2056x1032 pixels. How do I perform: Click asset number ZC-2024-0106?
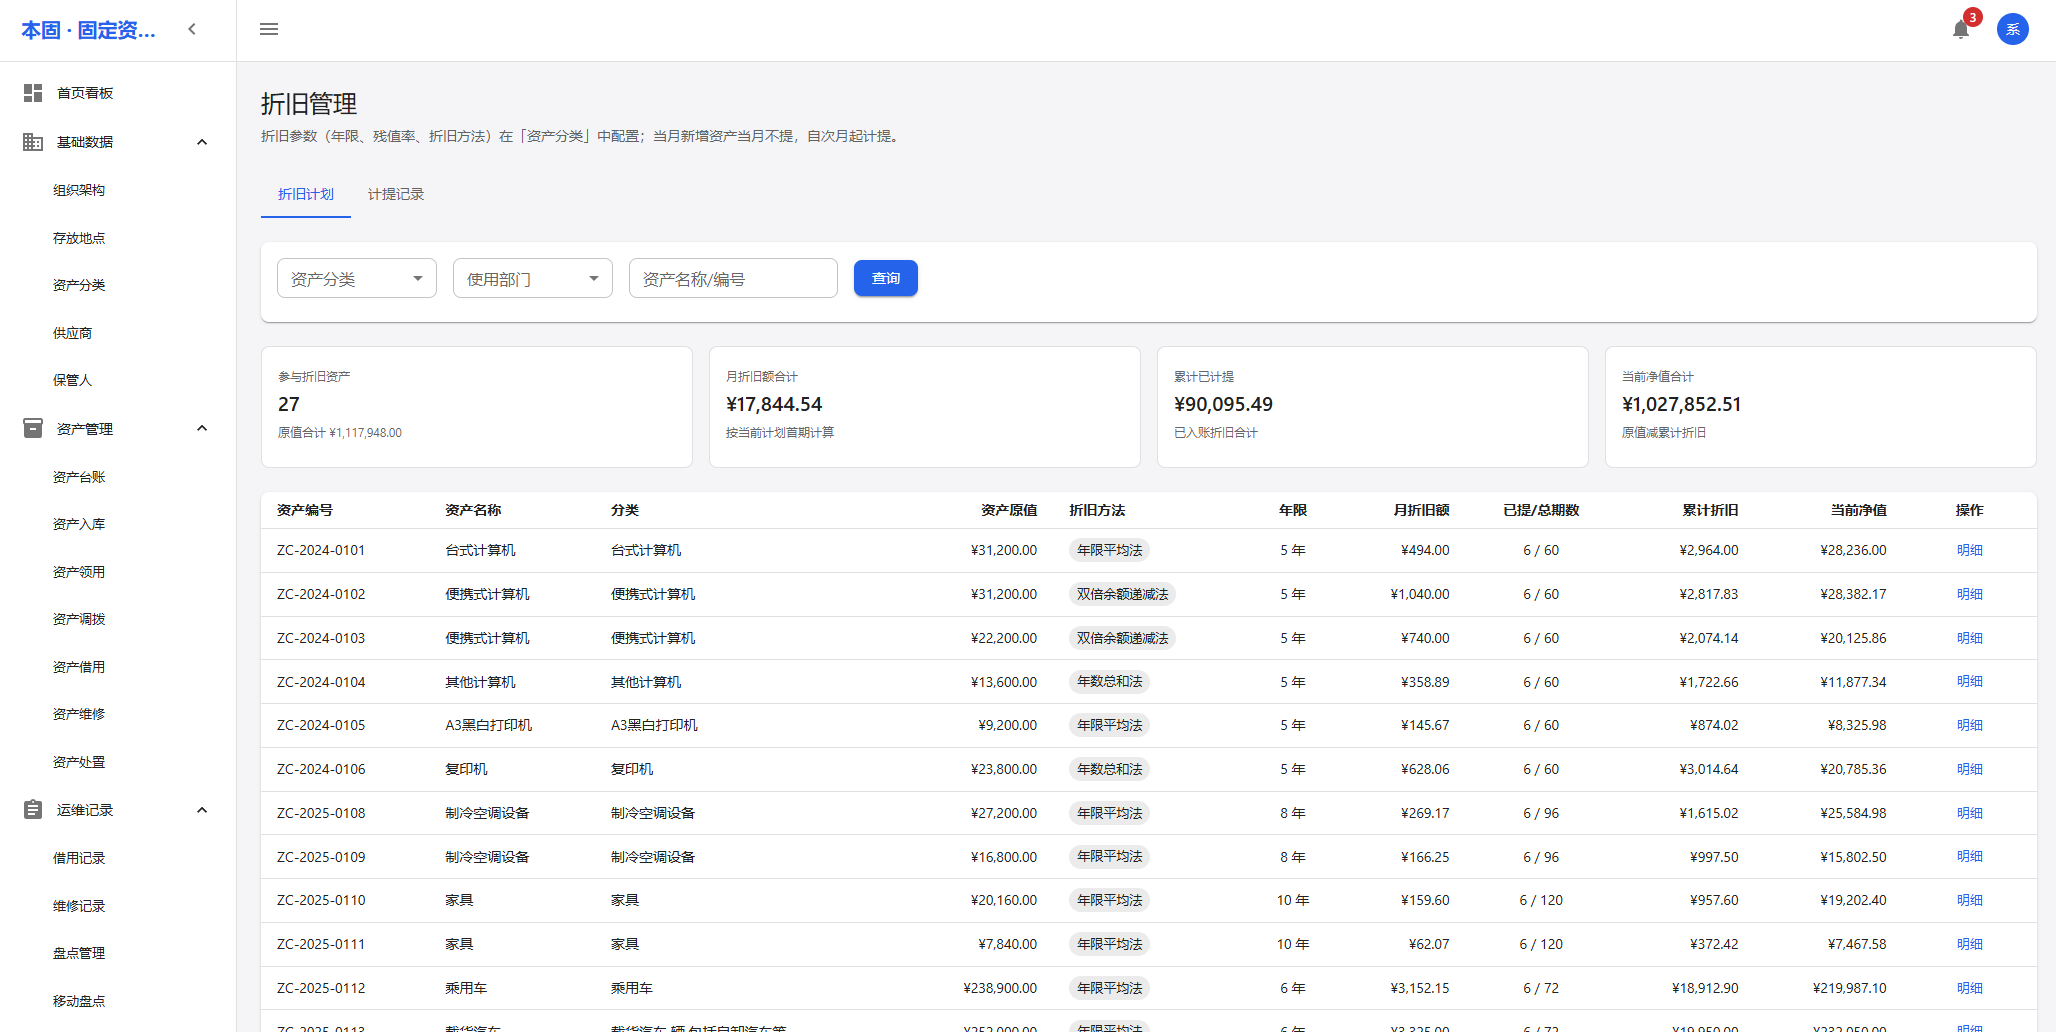[x=321, y=769]
